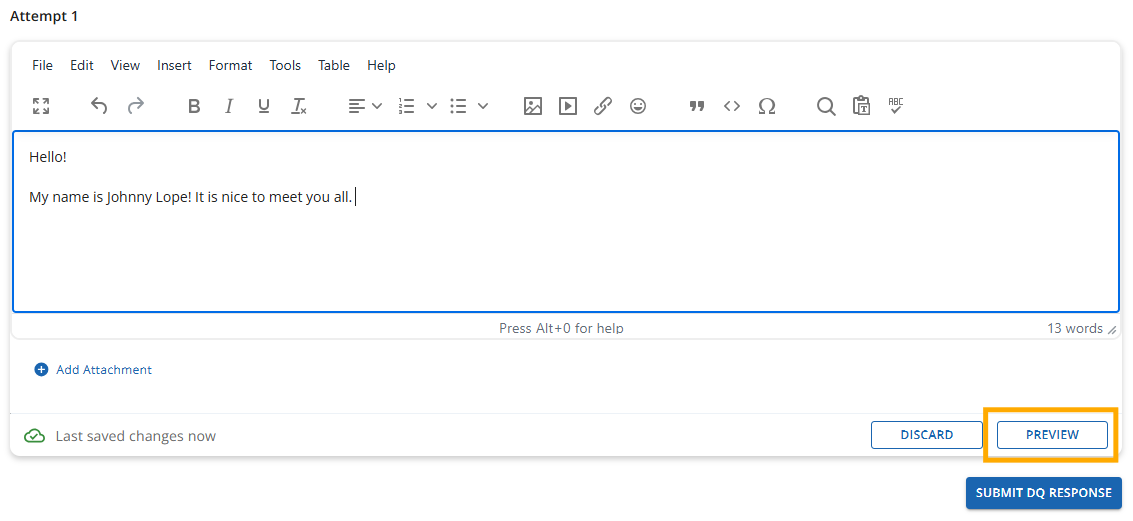
Task: Open the numbered list style dropdown
Action: 432,106
